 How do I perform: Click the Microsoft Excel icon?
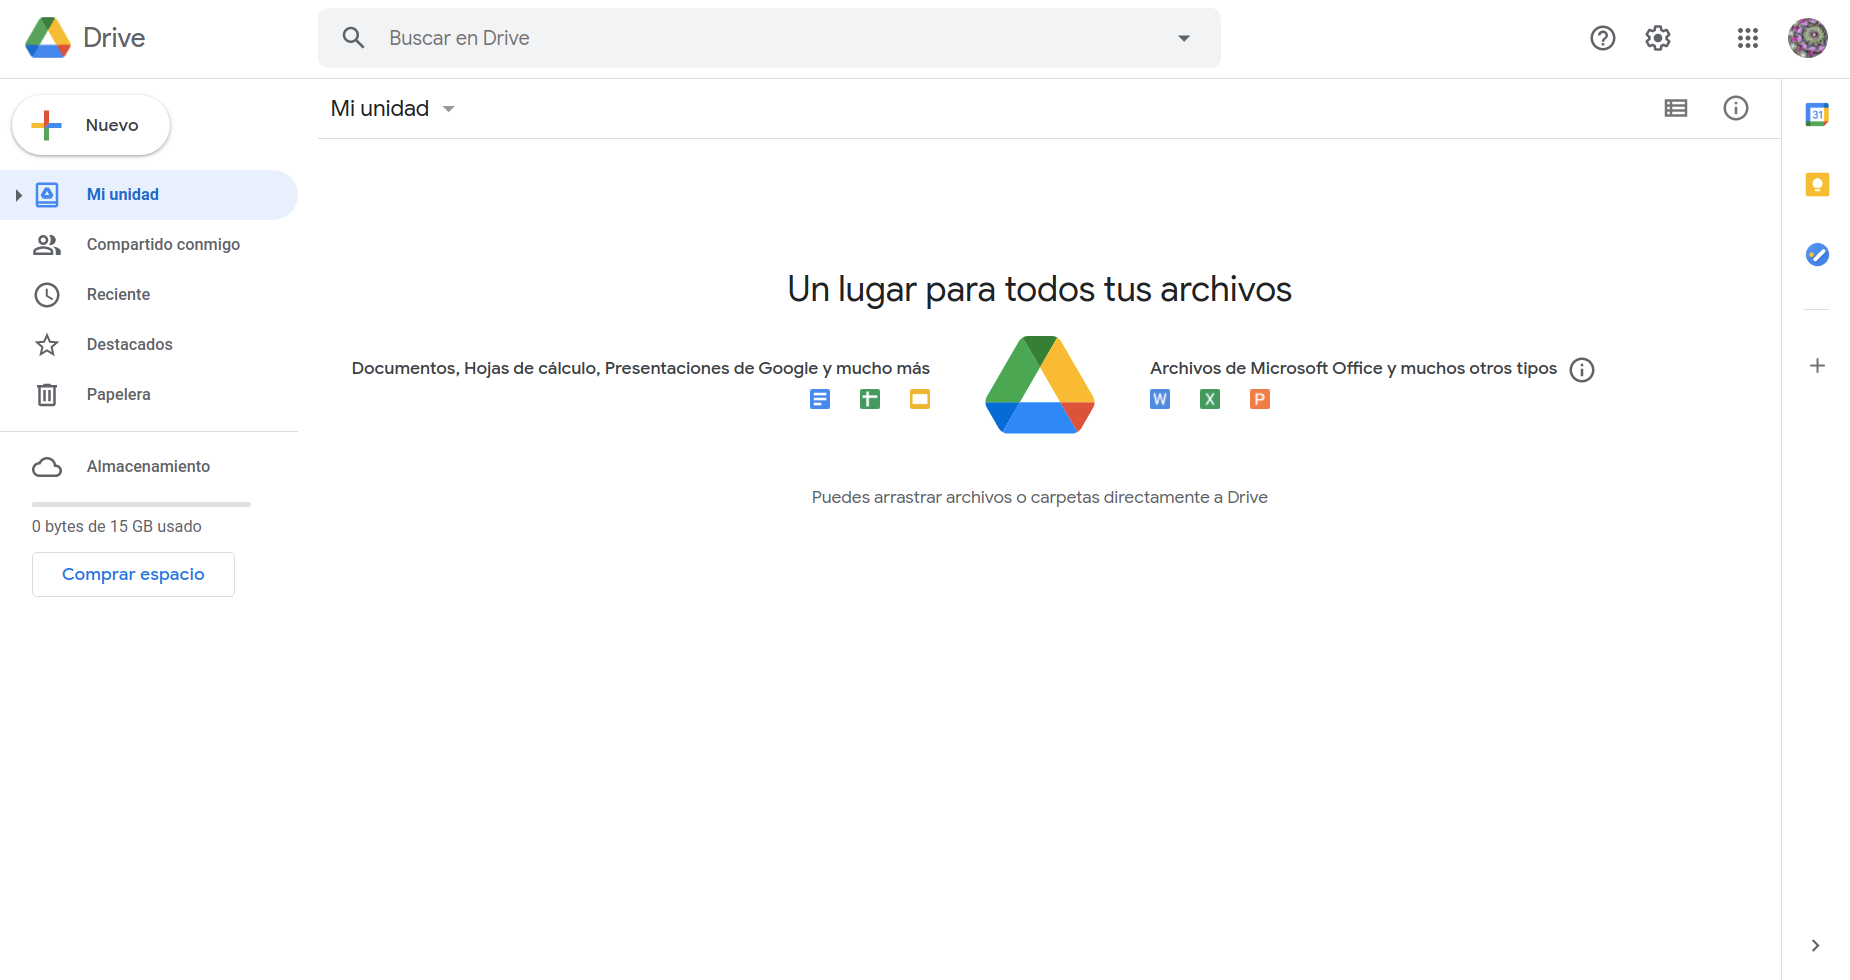[1210, 400]
